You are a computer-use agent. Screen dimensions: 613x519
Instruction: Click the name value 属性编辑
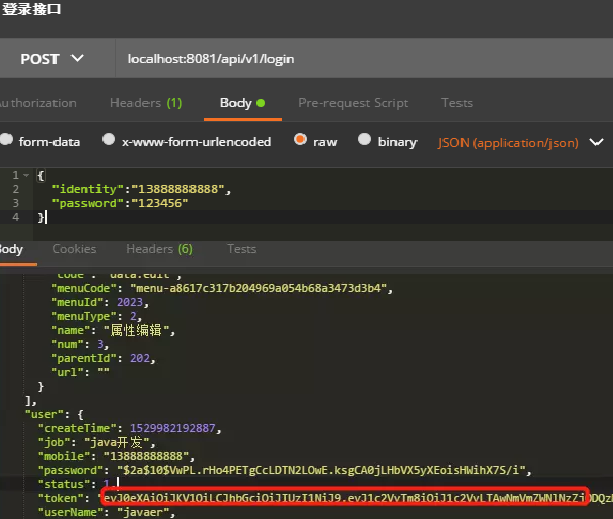coord(136,331)
